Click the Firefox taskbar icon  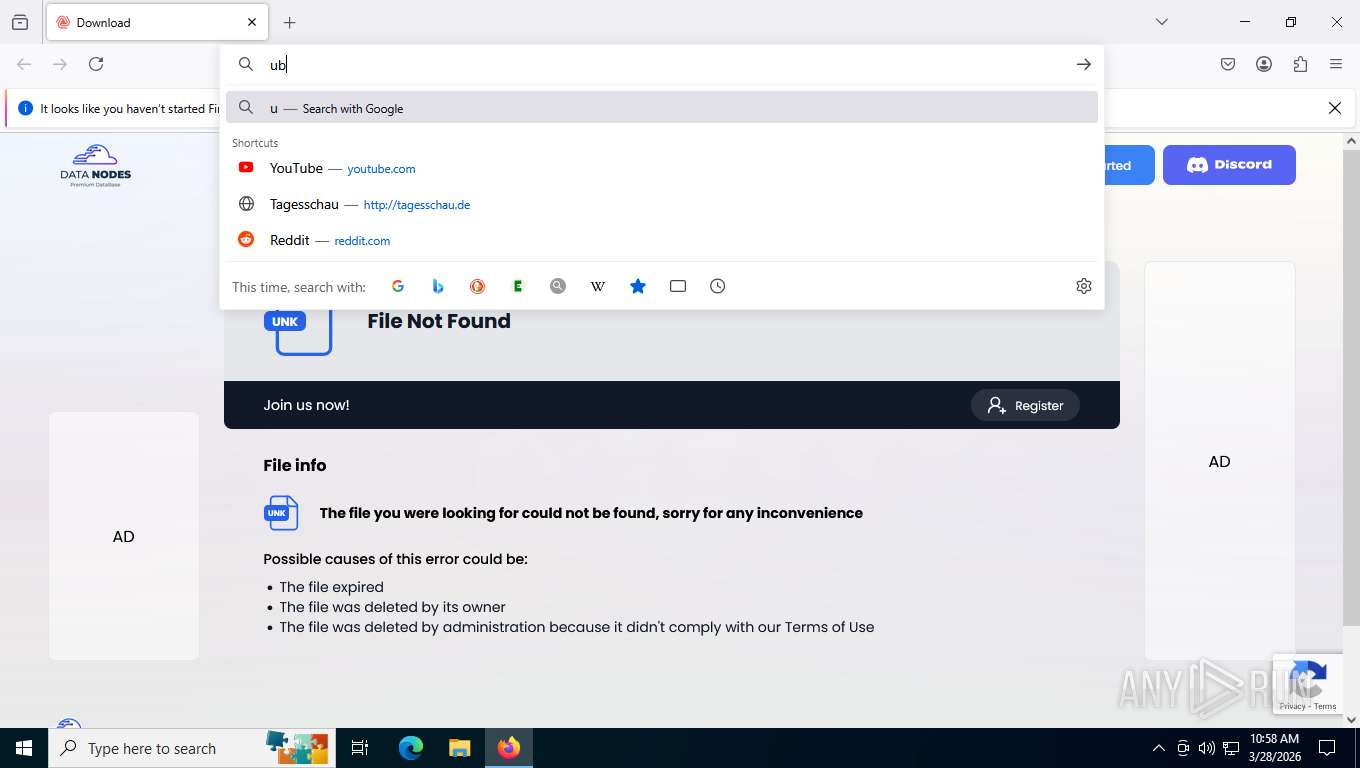click(509, 748)
